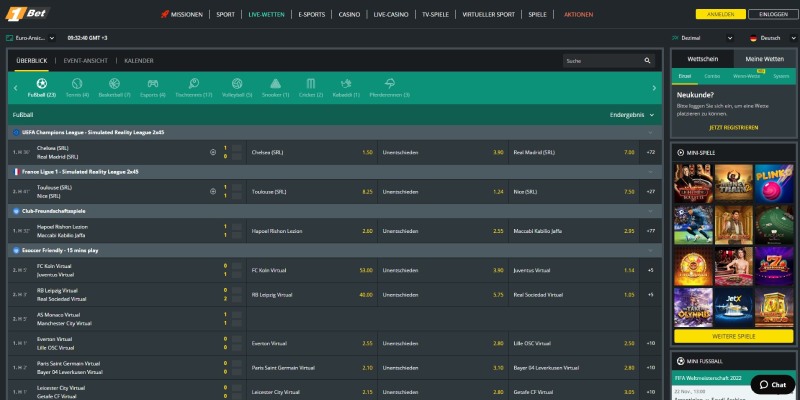
Task: Open stats icon for Toulouse vs Nice
Action: coord(213,191)
